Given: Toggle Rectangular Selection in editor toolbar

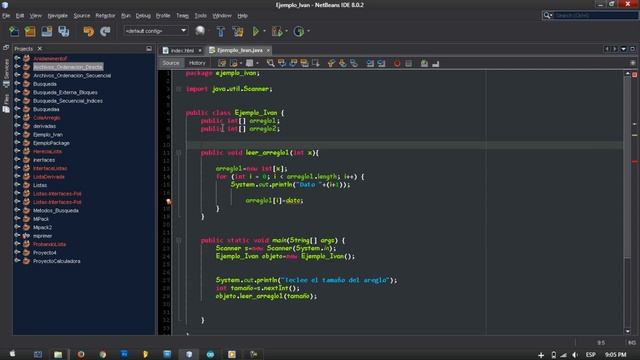Looking at the screenshot, I should coord(316,63).
